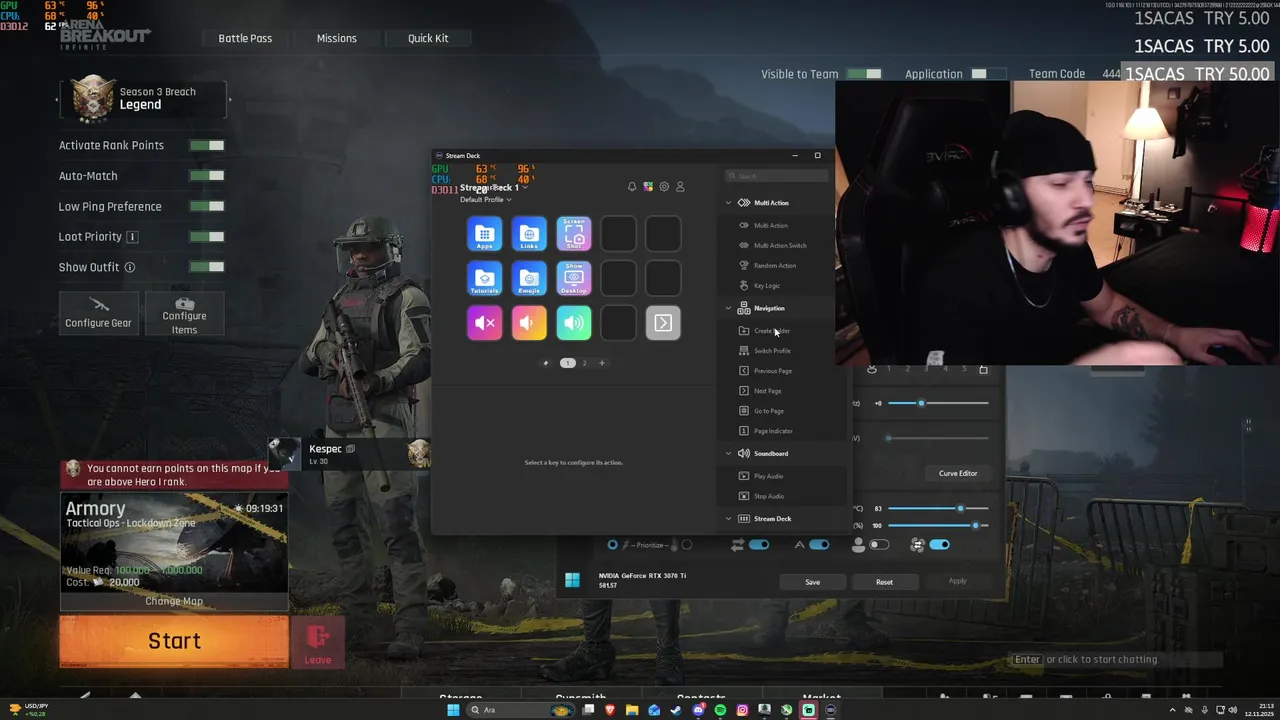1280x720 pixels.
Task: Select the Tutorials key
Action: (485, 278)
